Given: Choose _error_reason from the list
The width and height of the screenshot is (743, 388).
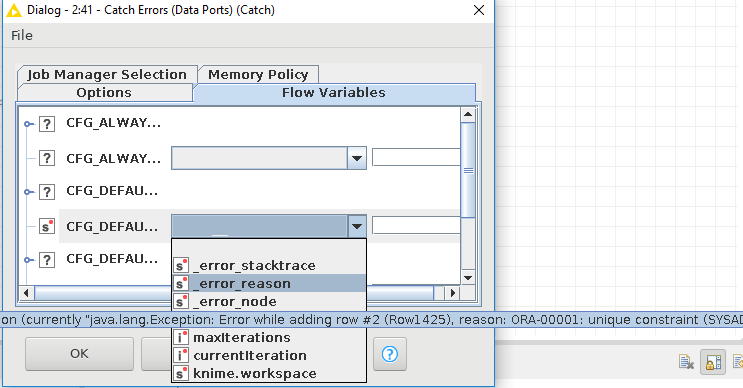Looking at the screenshot, I should coord(269,283).
